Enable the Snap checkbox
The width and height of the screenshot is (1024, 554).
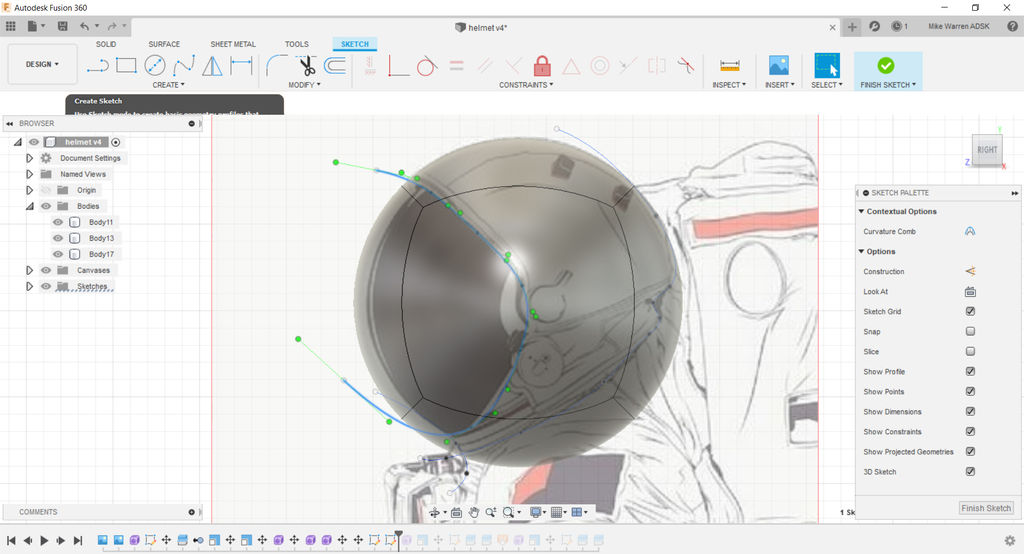click(970, 331)
